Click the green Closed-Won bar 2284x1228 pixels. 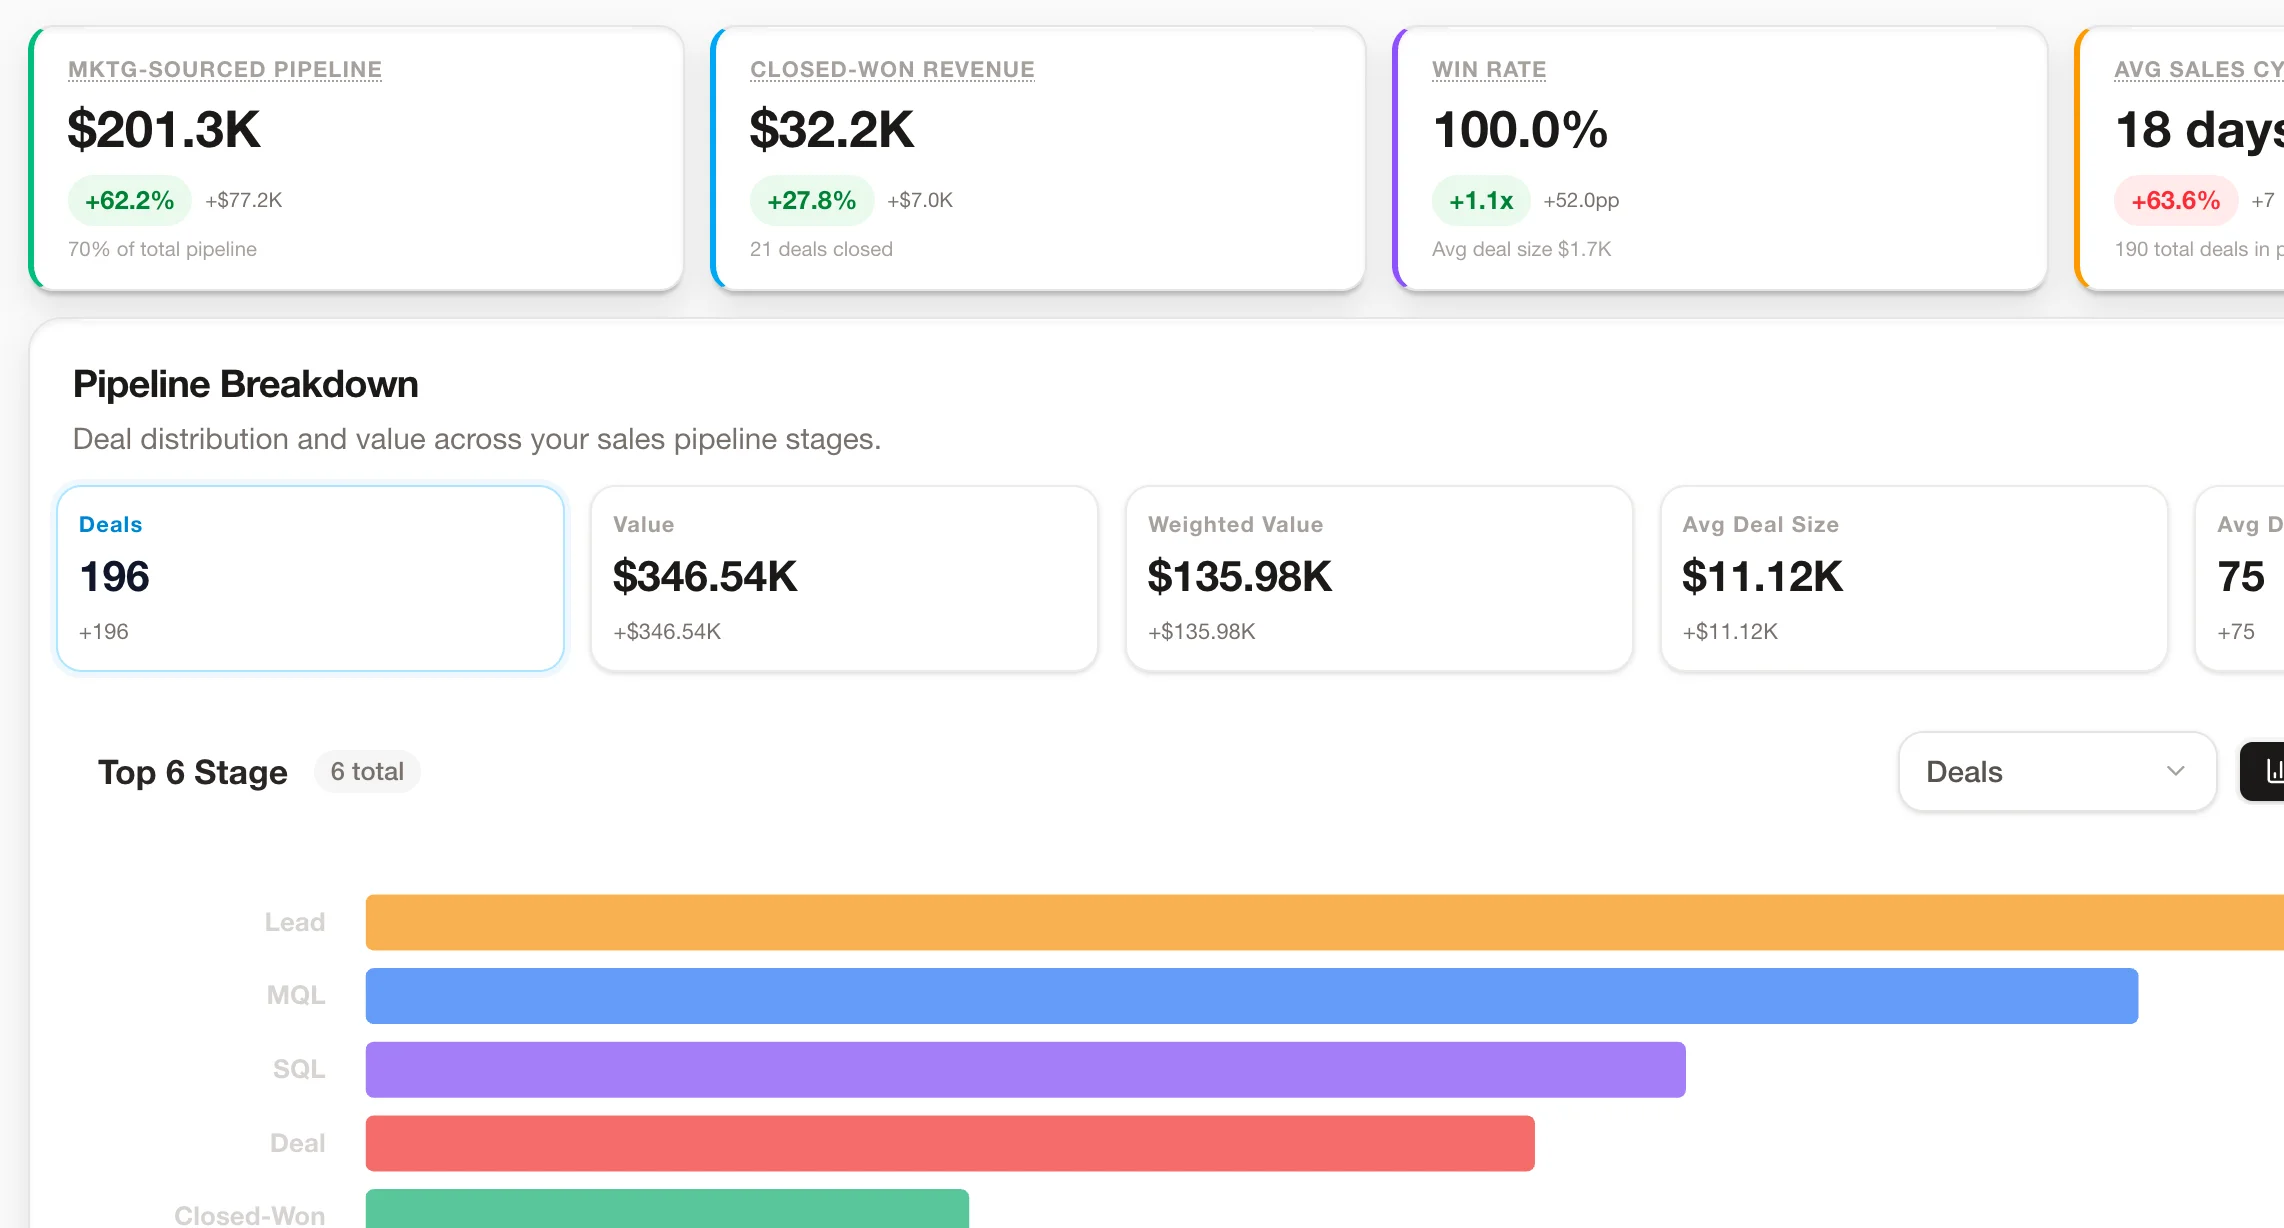[667, 1209]
